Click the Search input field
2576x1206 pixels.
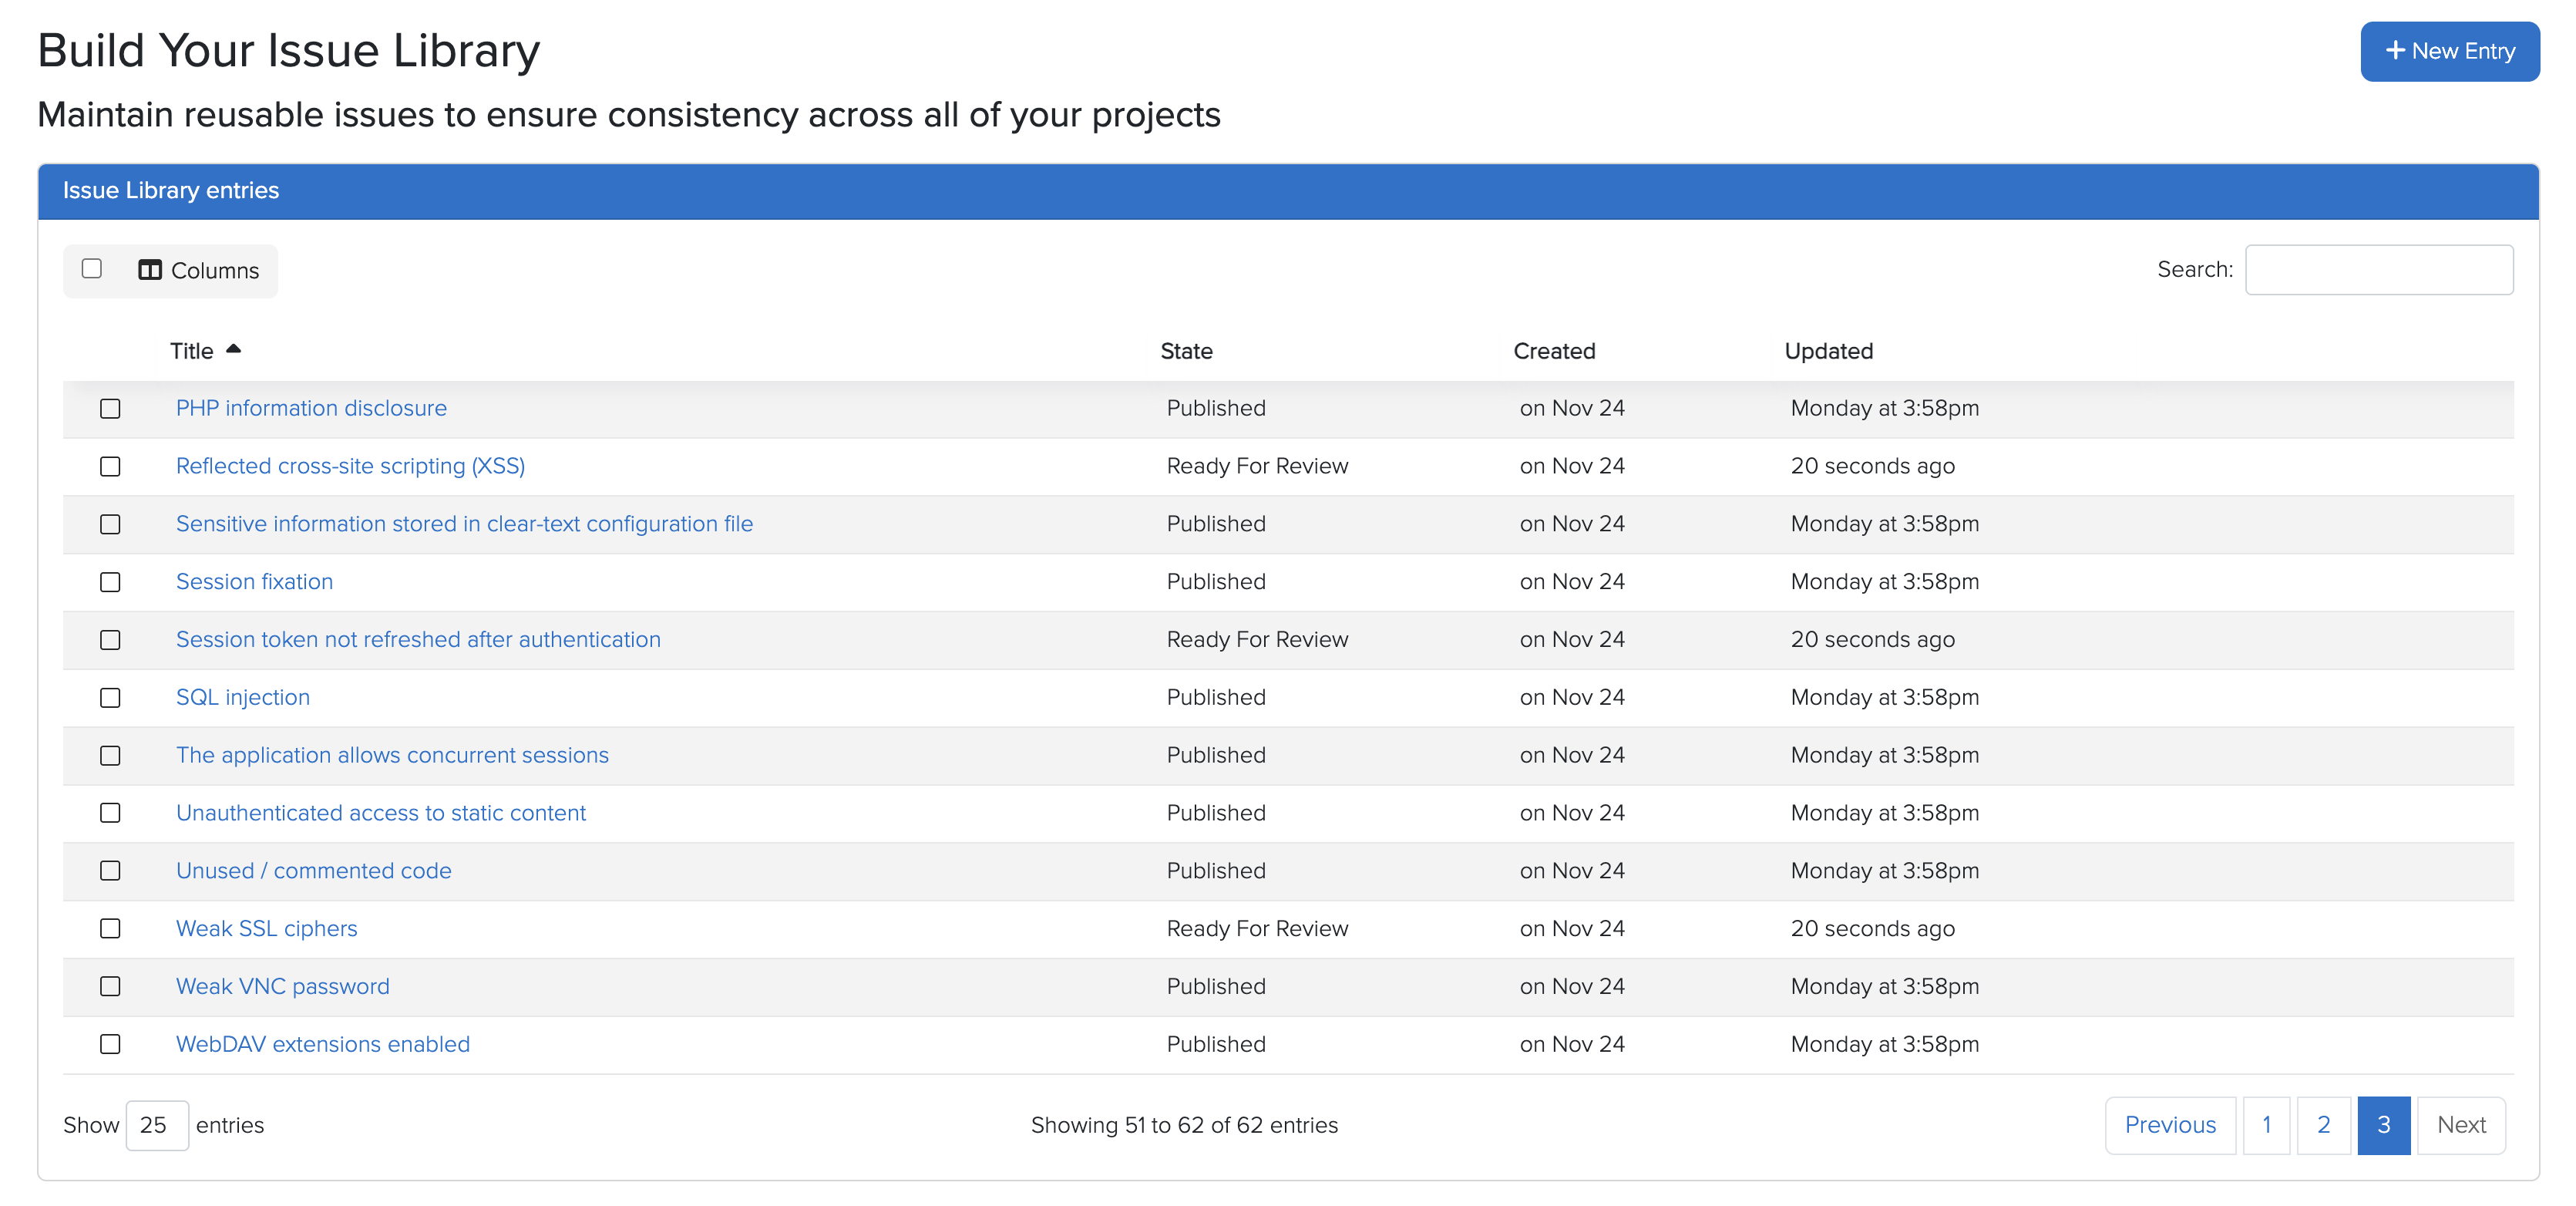tap(2379, 269)
